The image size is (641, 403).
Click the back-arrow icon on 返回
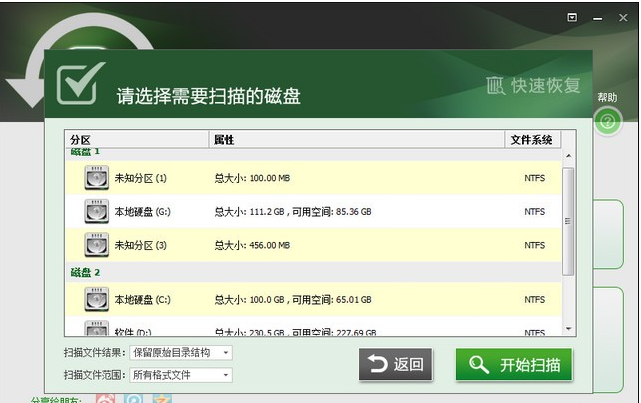(377, 363)
